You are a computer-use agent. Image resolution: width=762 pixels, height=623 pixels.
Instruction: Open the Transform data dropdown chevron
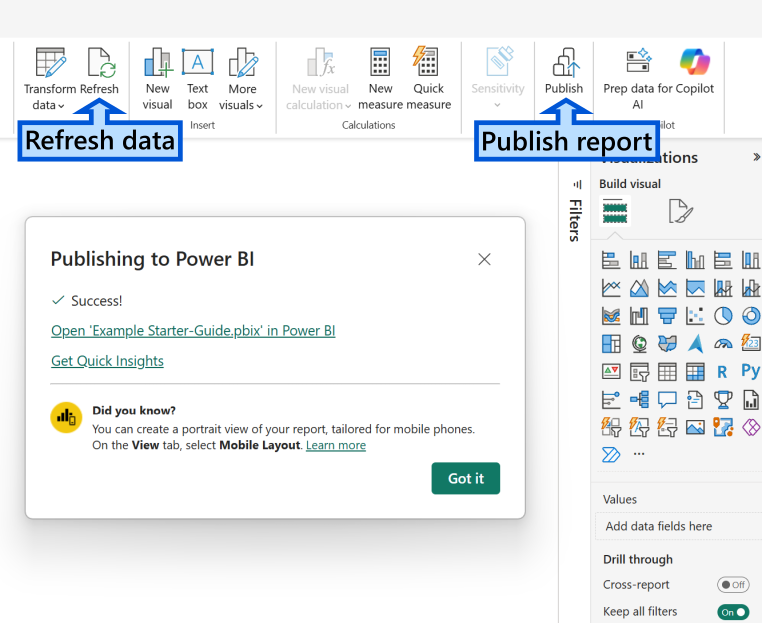tap(61, 105)
